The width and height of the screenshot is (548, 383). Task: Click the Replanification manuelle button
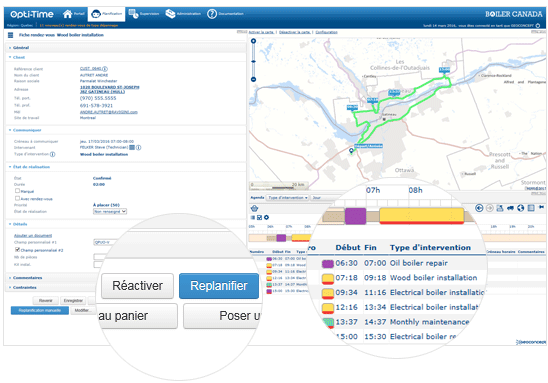pos(39,310)
